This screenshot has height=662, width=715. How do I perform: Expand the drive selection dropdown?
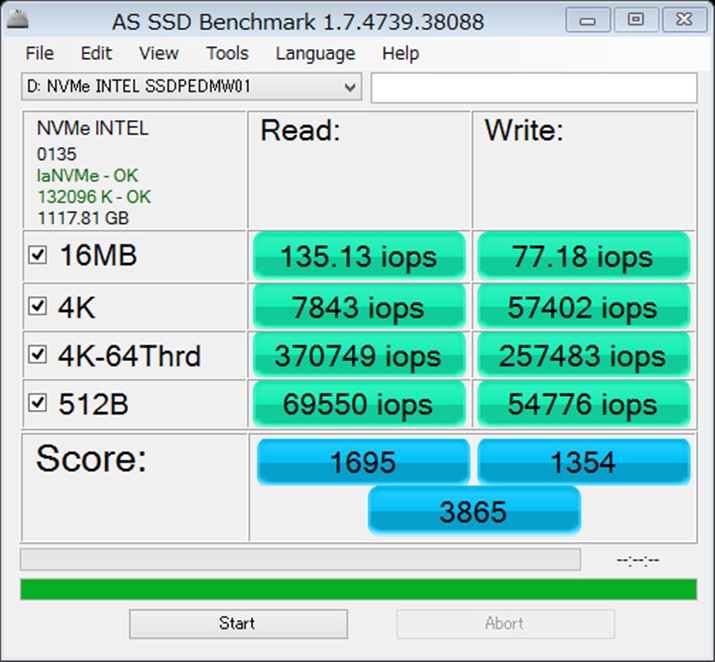pyautogui.click(x=349, y=88)
